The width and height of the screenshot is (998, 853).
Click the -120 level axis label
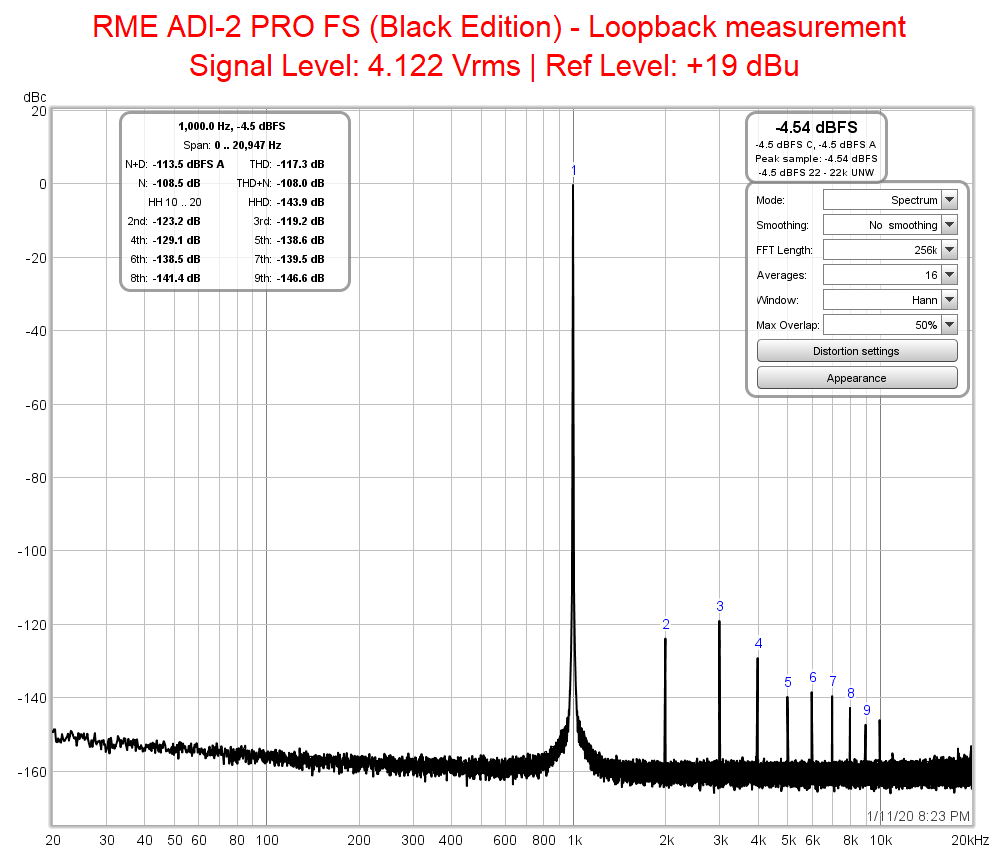tap(32, 625)
